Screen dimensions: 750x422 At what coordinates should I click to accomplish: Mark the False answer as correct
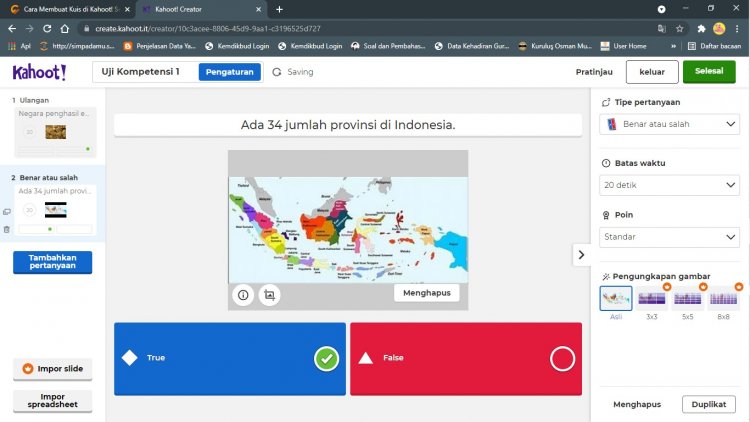[x=563, y=358]
